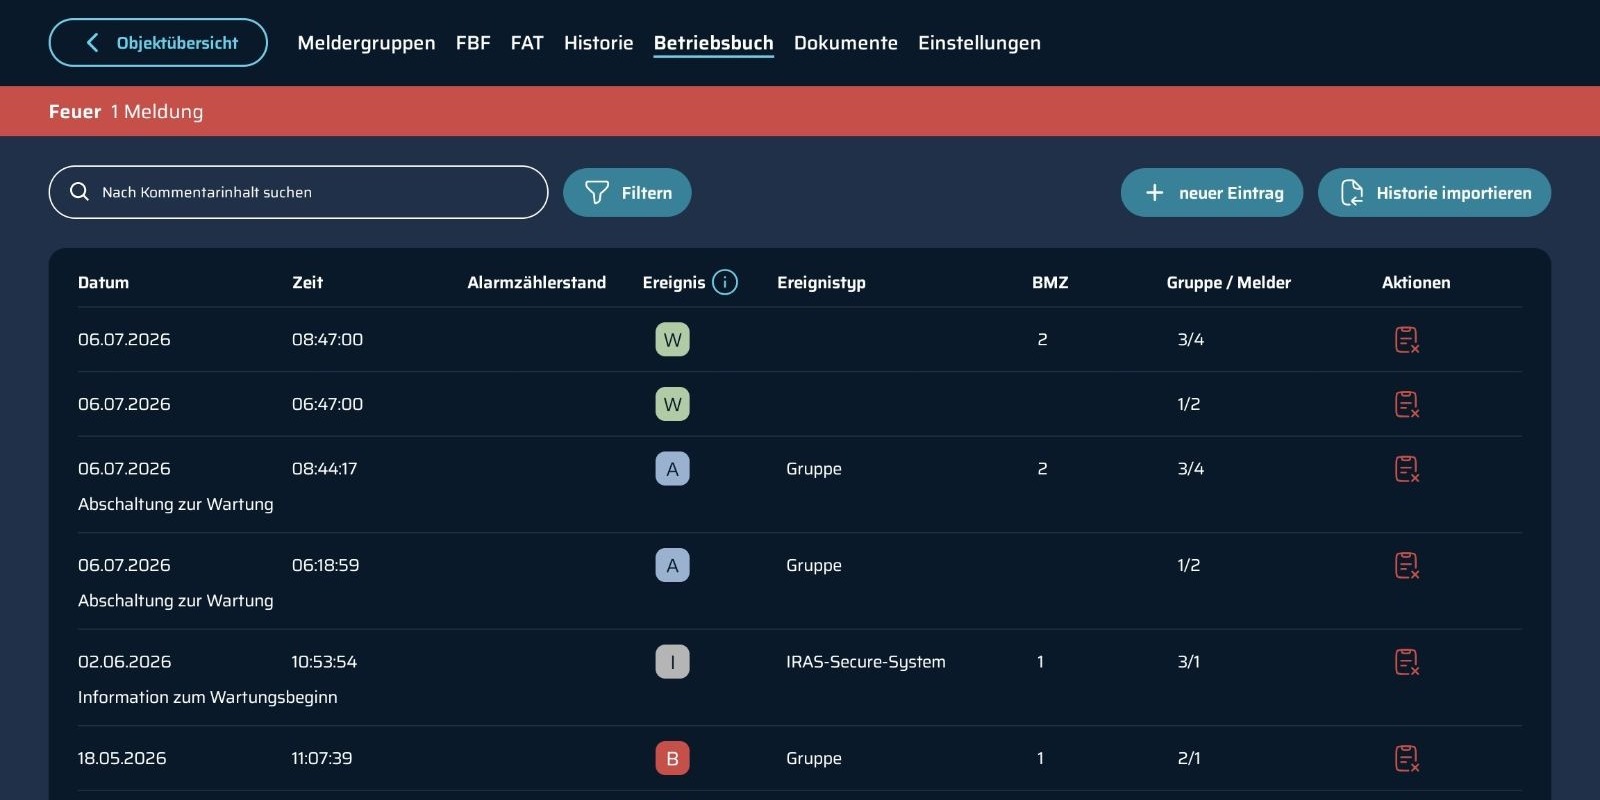Click the delete-entry icon for 06.07.2026 06:47:00
1600x800 pixels.
pyautogui.click(x=1407, y=404)
